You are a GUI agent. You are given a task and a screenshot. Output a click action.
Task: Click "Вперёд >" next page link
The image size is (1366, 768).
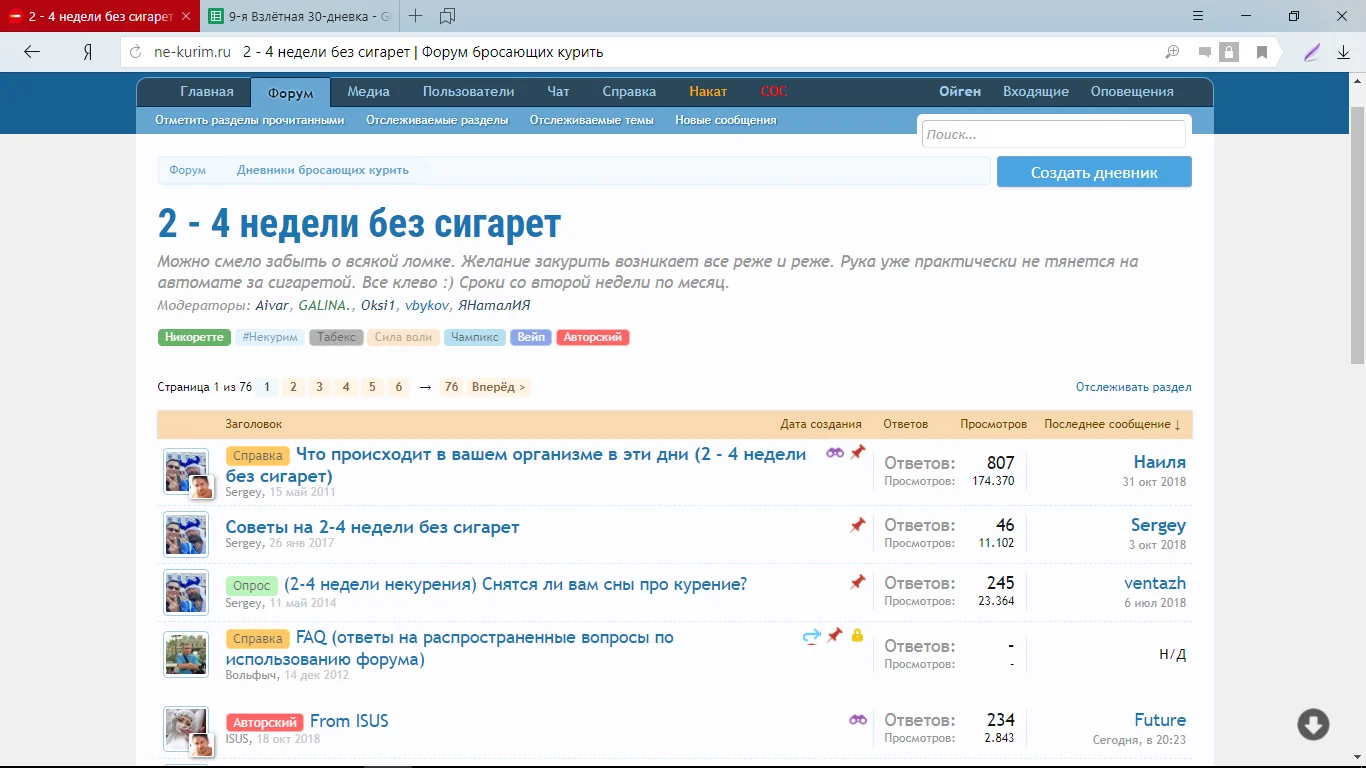498,387
